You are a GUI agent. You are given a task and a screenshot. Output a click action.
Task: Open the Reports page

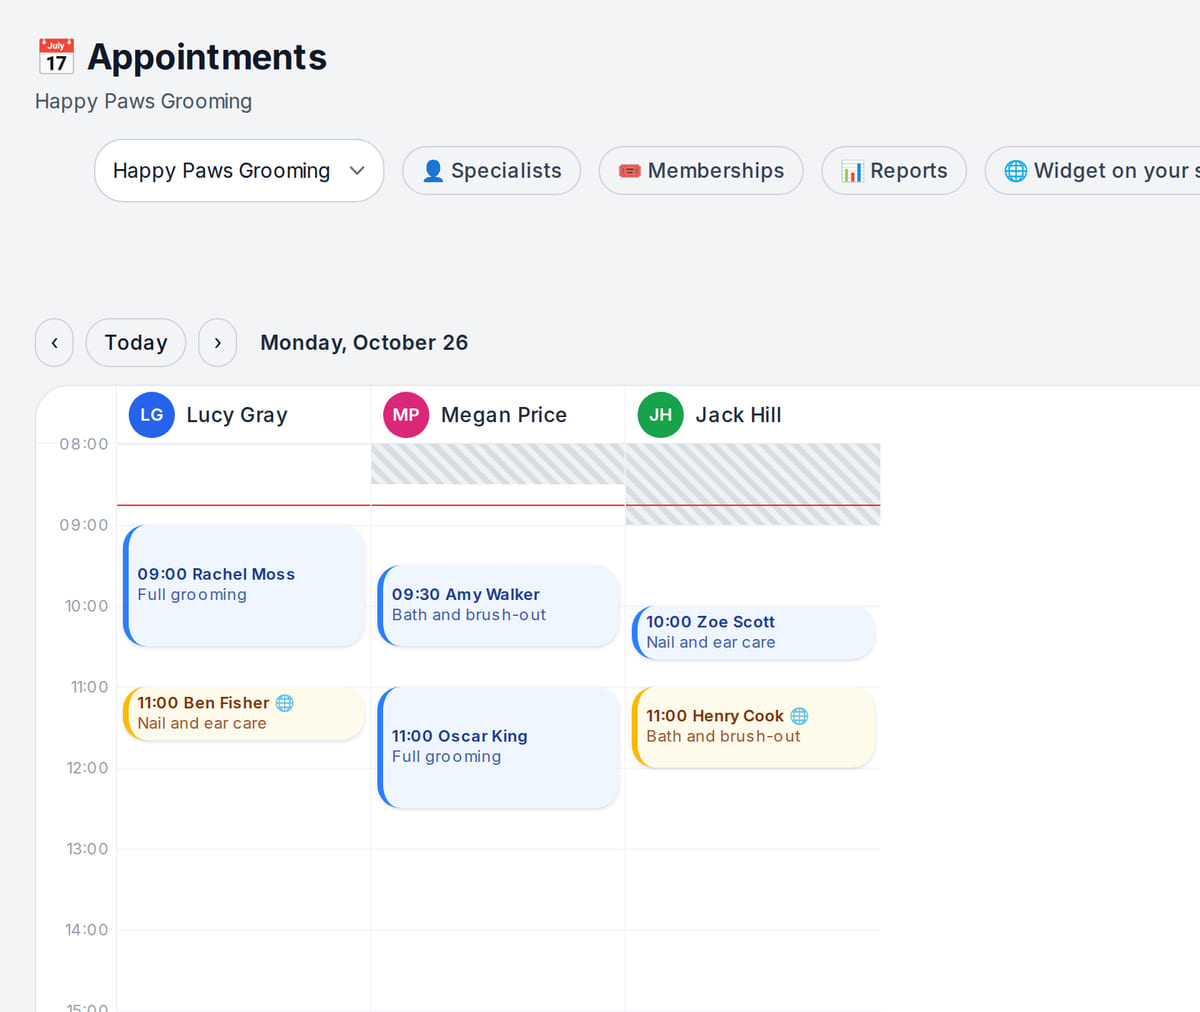894,171
